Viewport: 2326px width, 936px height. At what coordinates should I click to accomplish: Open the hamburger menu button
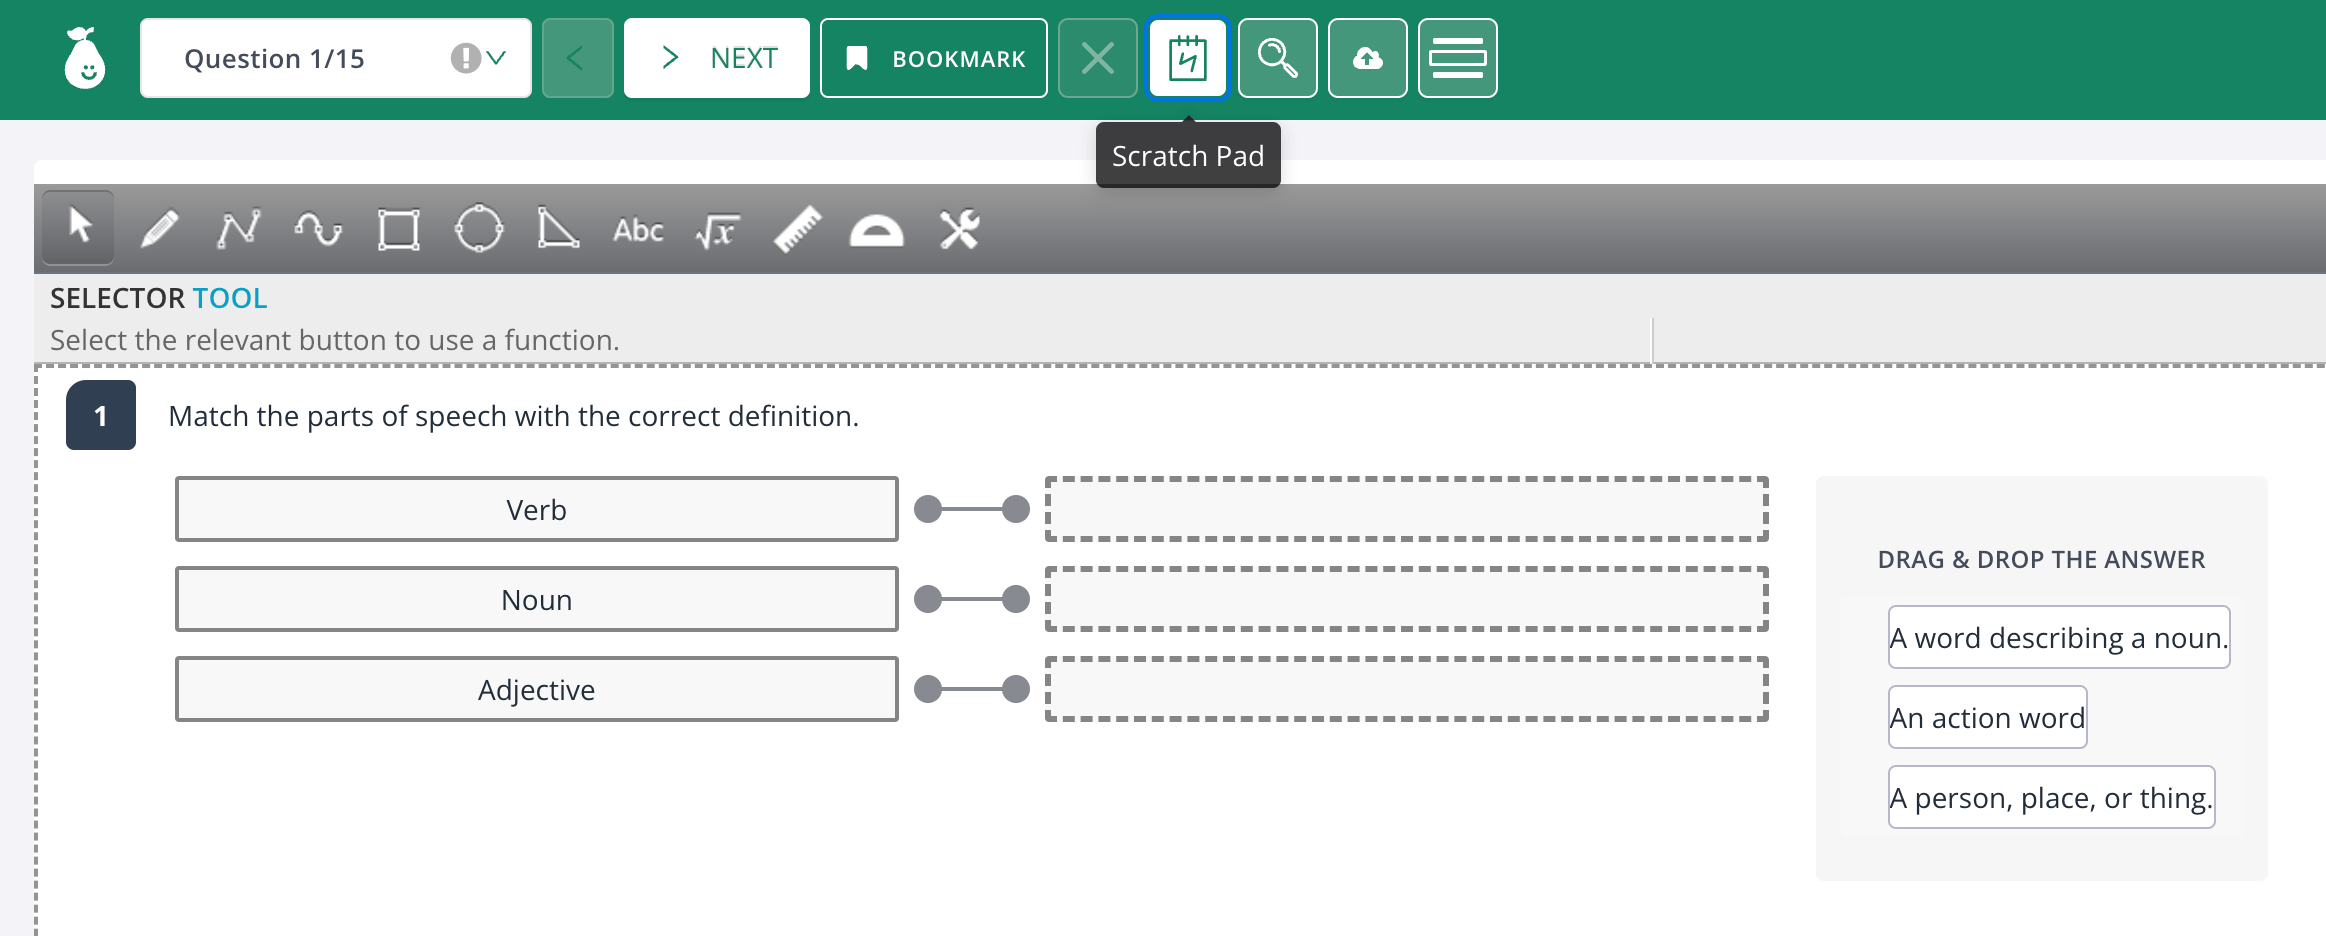click(x=1458, y=58)
